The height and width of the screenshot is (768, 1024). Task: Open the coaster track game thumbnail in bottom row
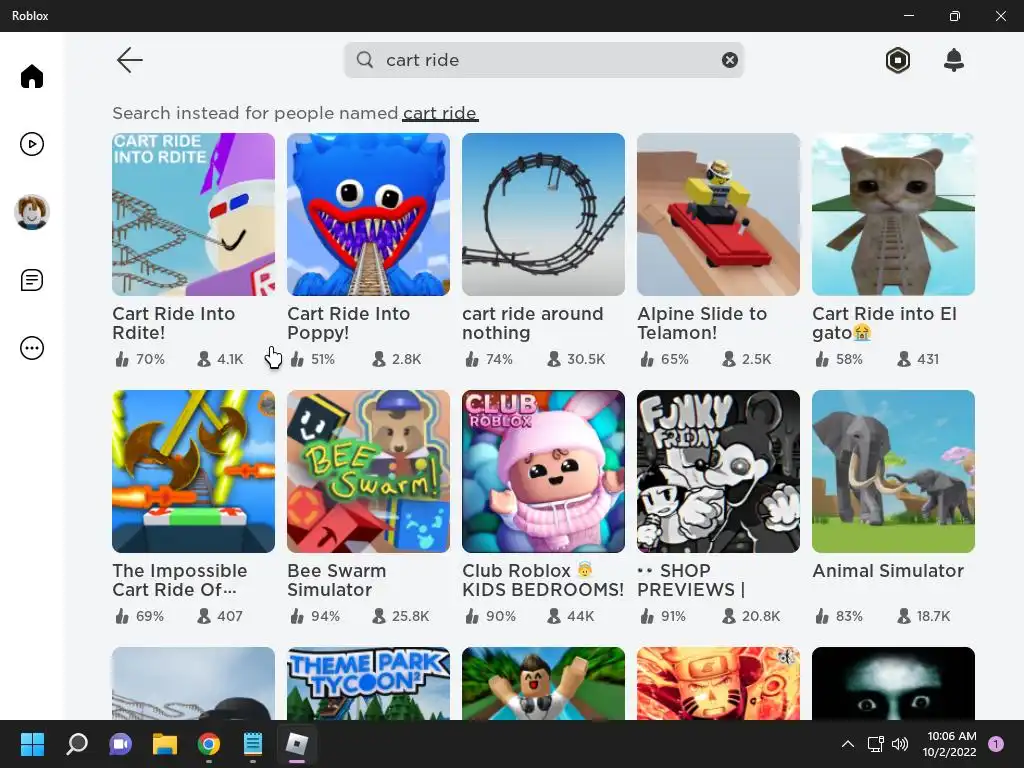pyautogui.click(x=193, y=684)
